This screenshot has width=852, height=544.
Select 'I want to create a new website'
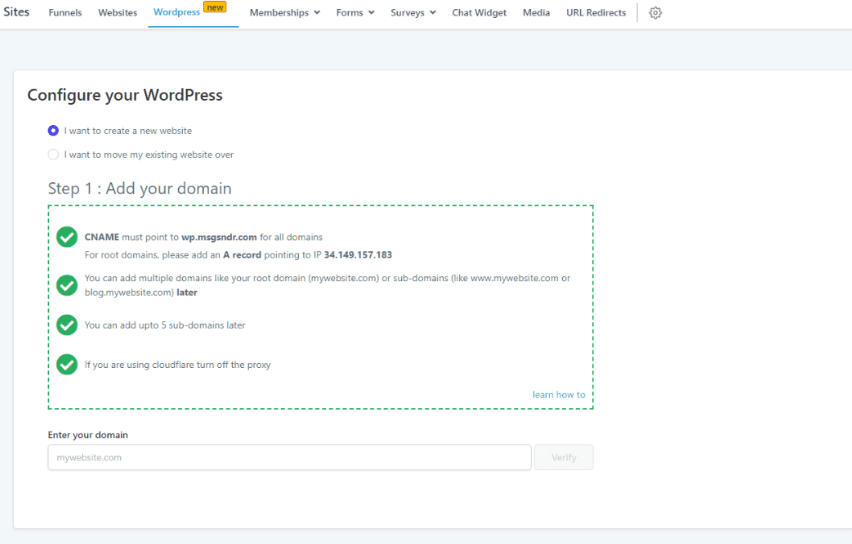pyautogui.click(x=53, y=130)
